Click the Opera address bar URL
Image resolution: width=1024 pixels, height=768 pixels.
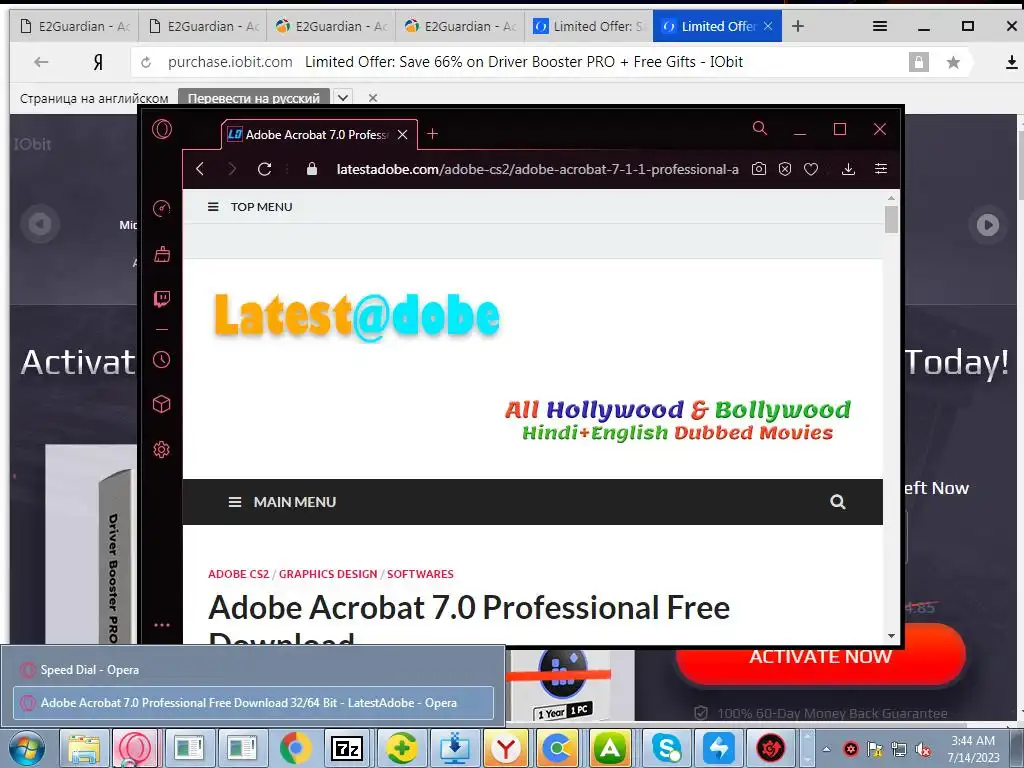(x=537, y=169)
